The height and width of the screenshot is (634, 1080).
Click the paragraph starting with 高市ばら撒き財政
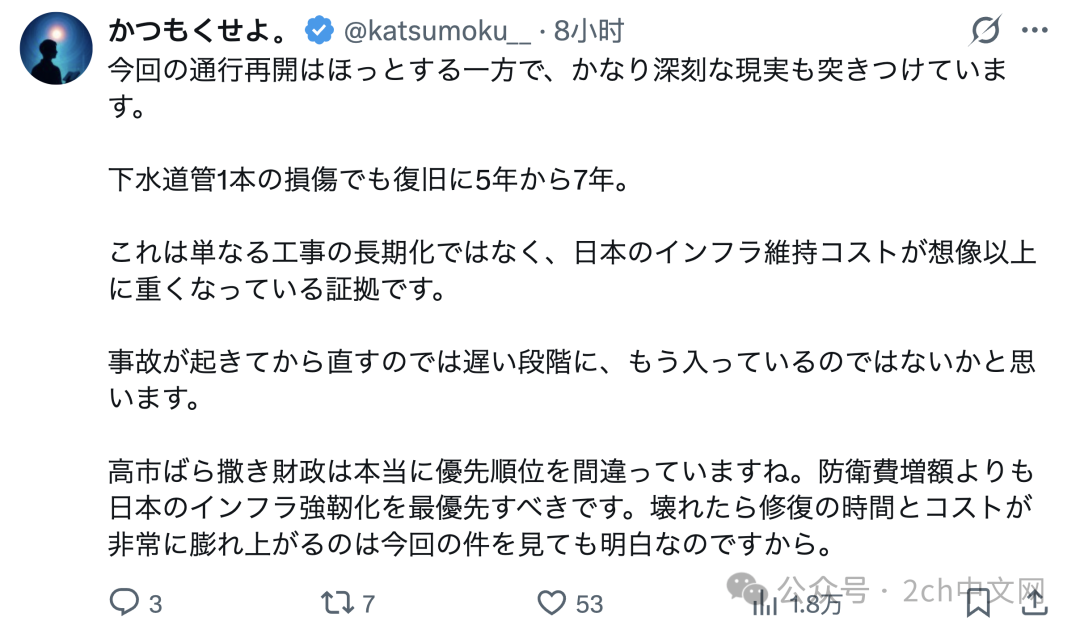(569, 507)
